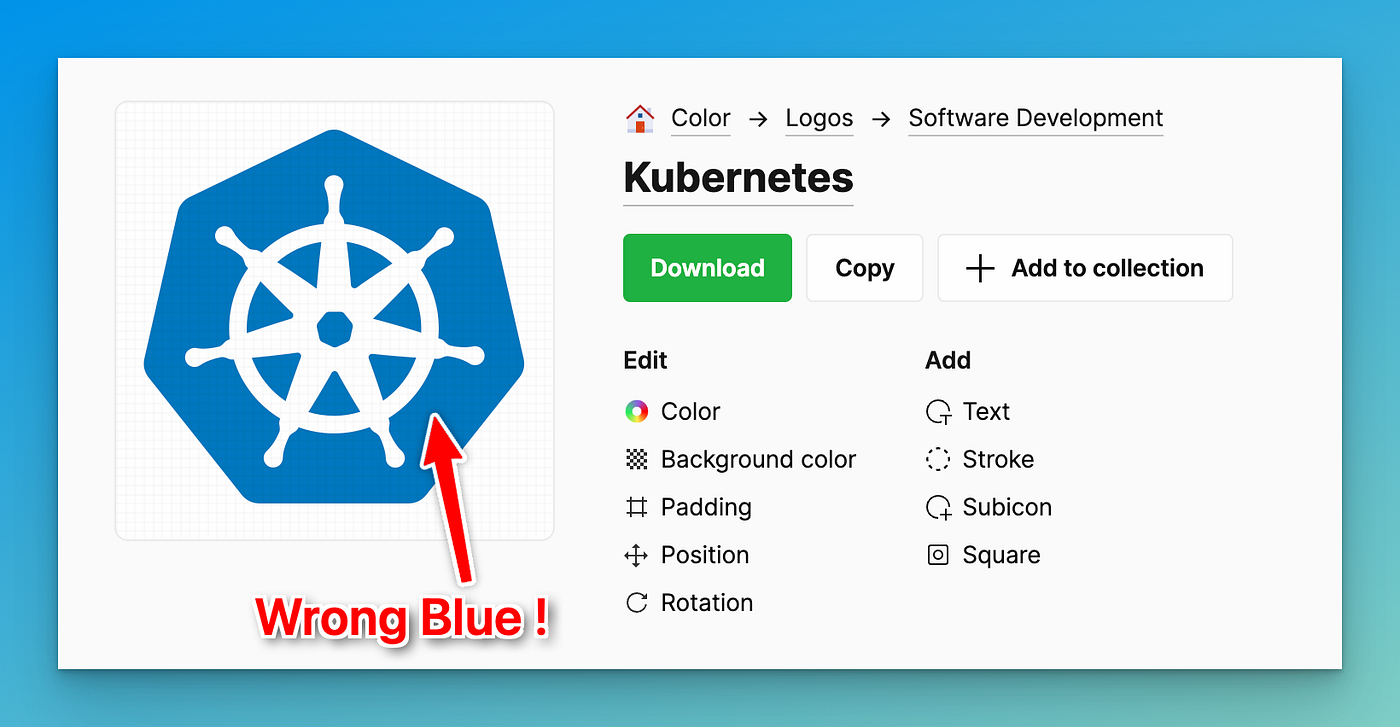Select the Position tool

tap(704, 555)
